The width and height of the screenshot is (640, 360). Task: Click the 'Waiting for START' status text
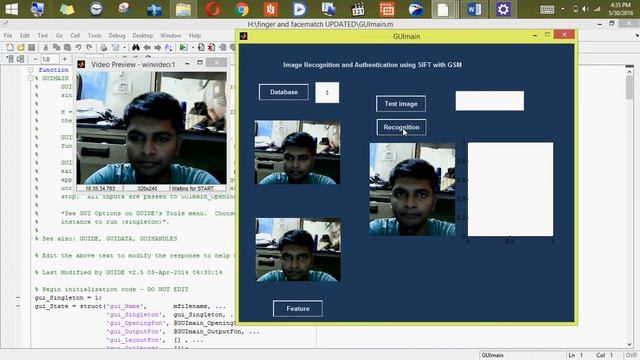click(192, 189)
